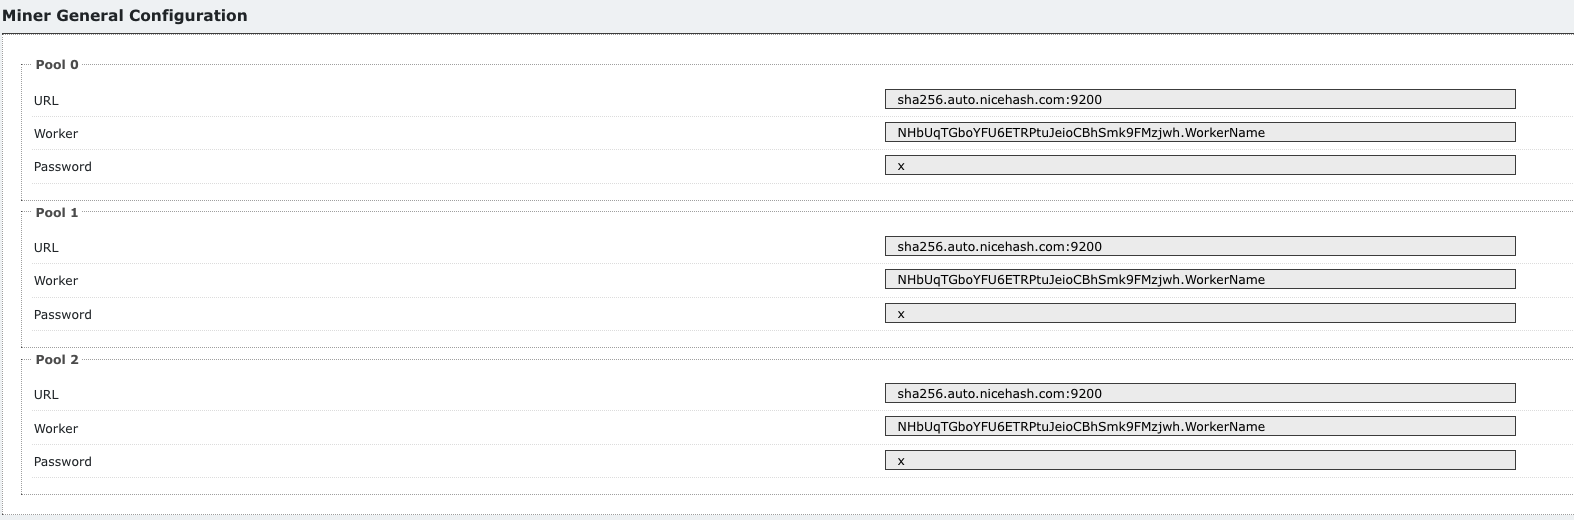Focus the Pool 0 Password field
This screenshot has height=520, width=1574.
(x=1200, y=165)
